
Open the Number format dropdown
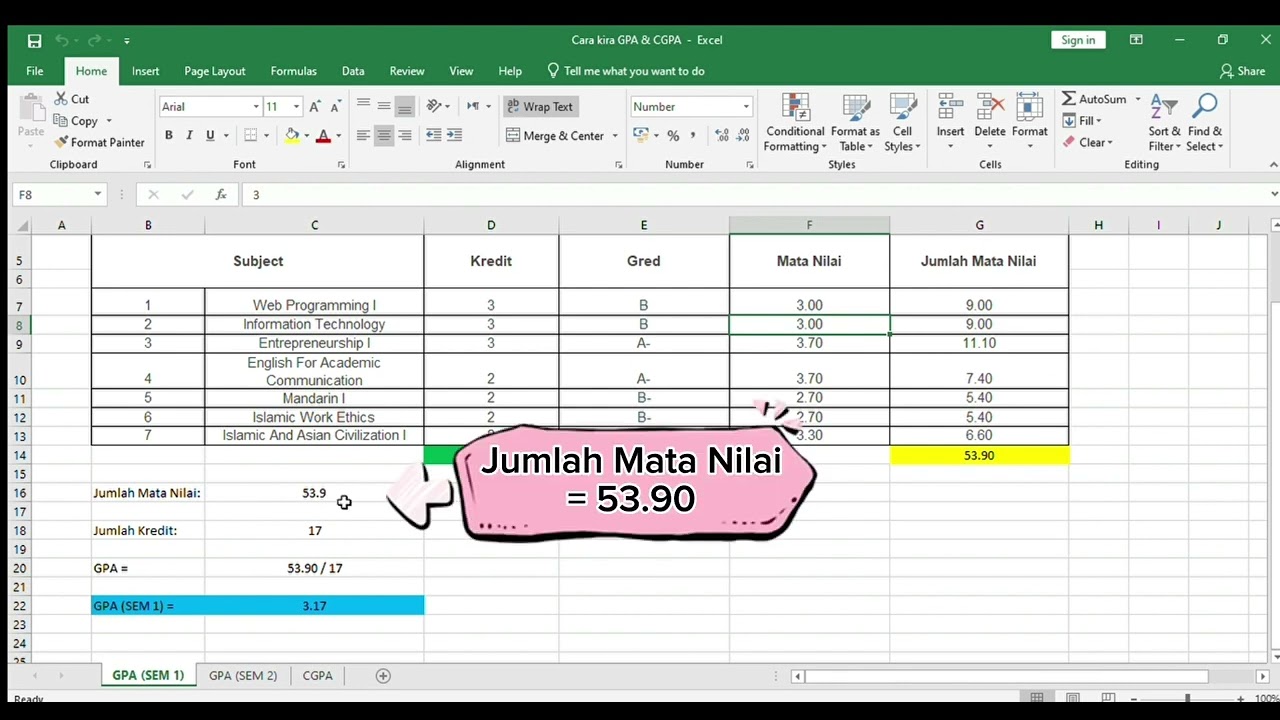click(745, 107)
